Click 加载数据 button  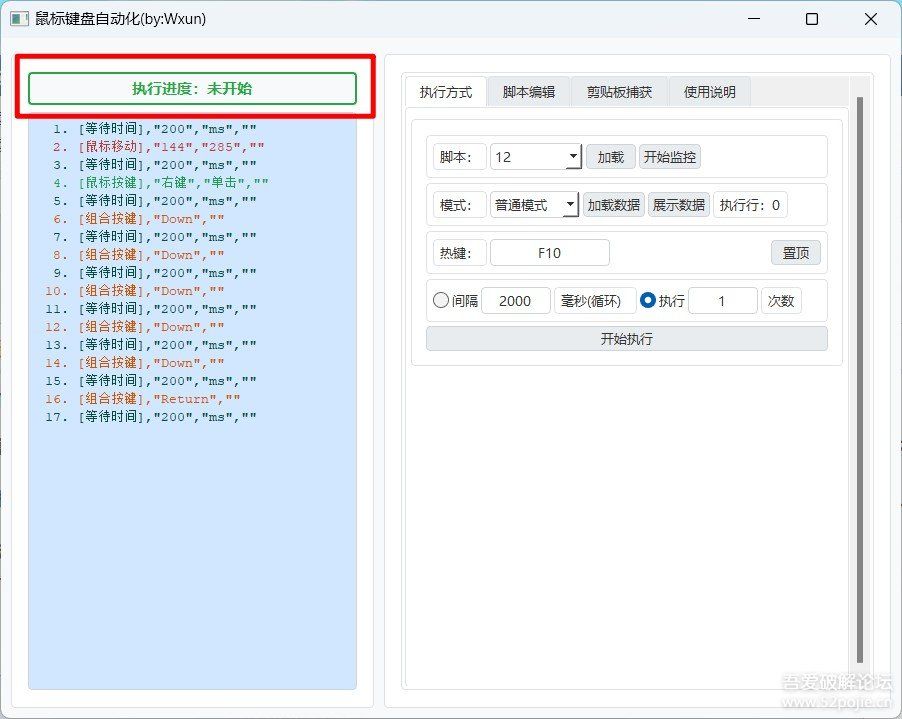(x=614, y=205)
